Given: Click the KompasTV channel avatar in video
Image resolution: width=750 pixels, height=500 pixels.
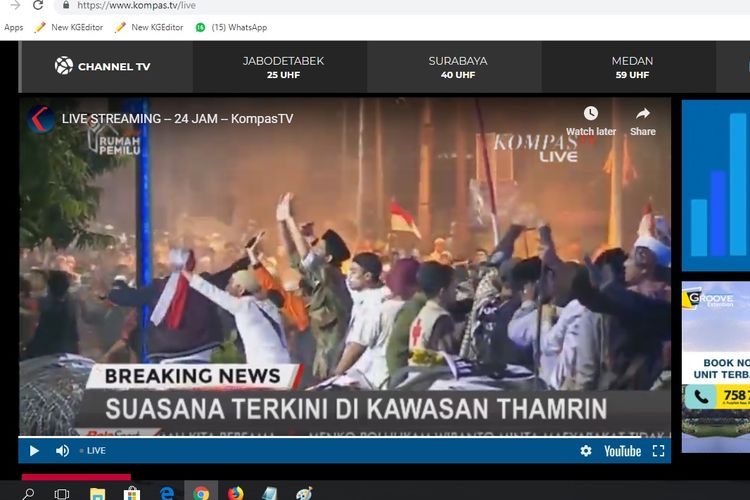Looking at the screenshot, I should (x=41, y=118).
